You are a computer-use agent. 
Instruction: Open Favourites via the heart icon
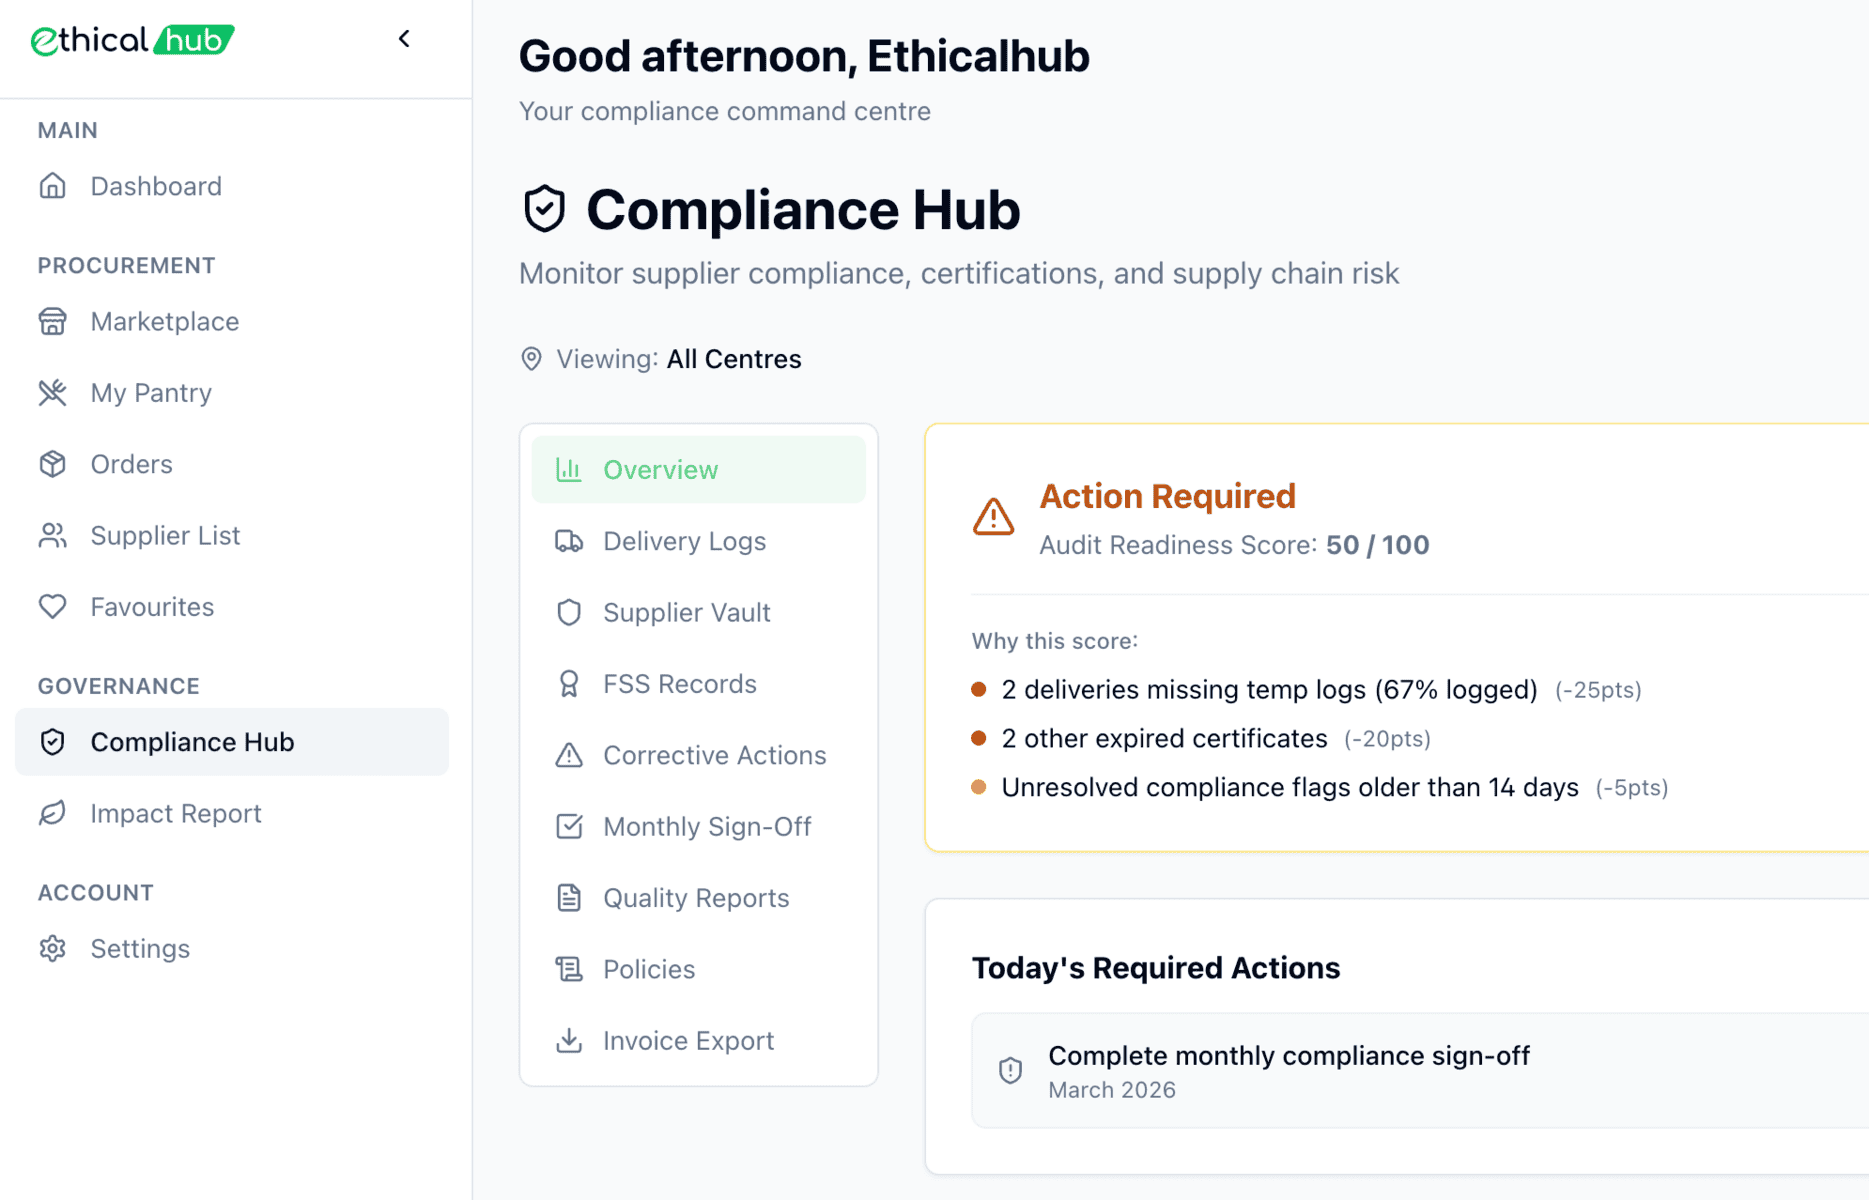tap(53, 607)
